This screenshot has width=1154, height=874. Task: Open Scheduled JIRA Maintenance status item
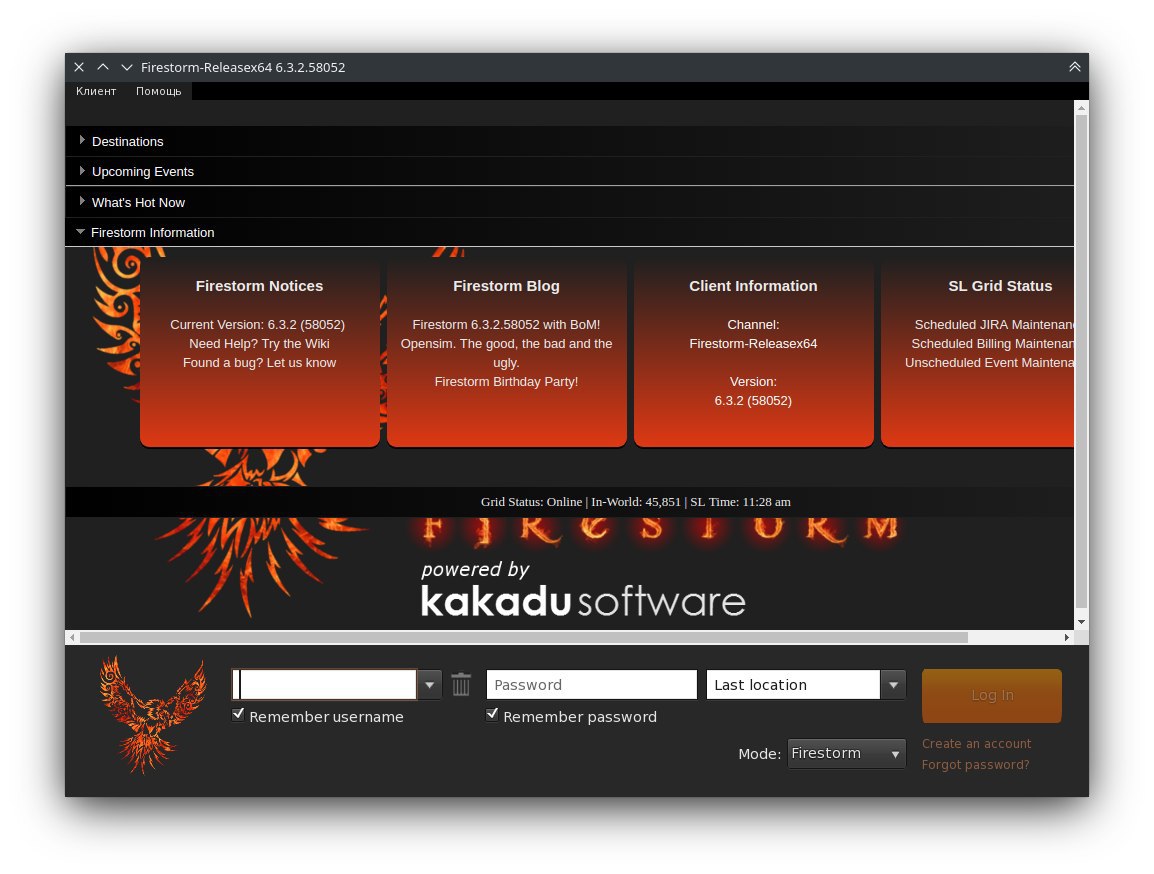coord(994,324)
